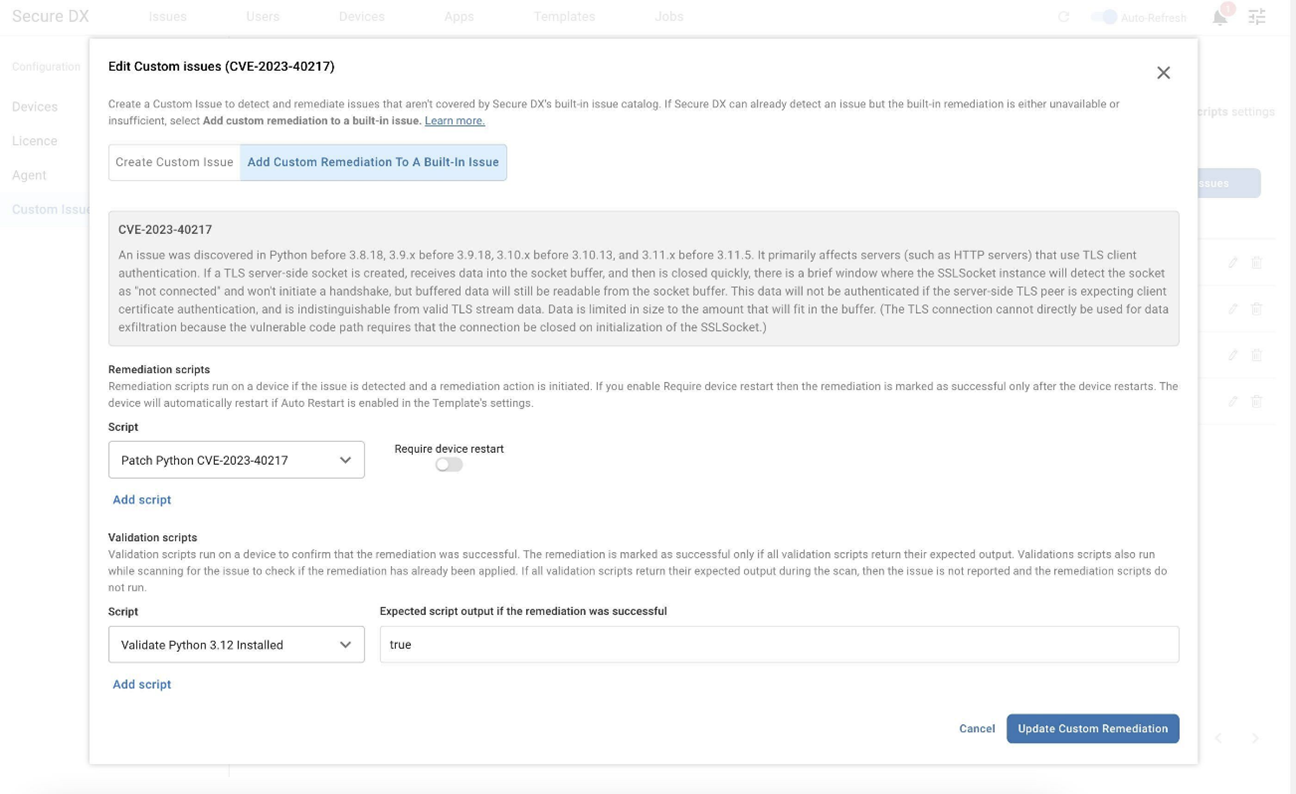Open the filter settings sliders icon
The width and height of the screenshot is (1296, 794).
[1257, 17]
